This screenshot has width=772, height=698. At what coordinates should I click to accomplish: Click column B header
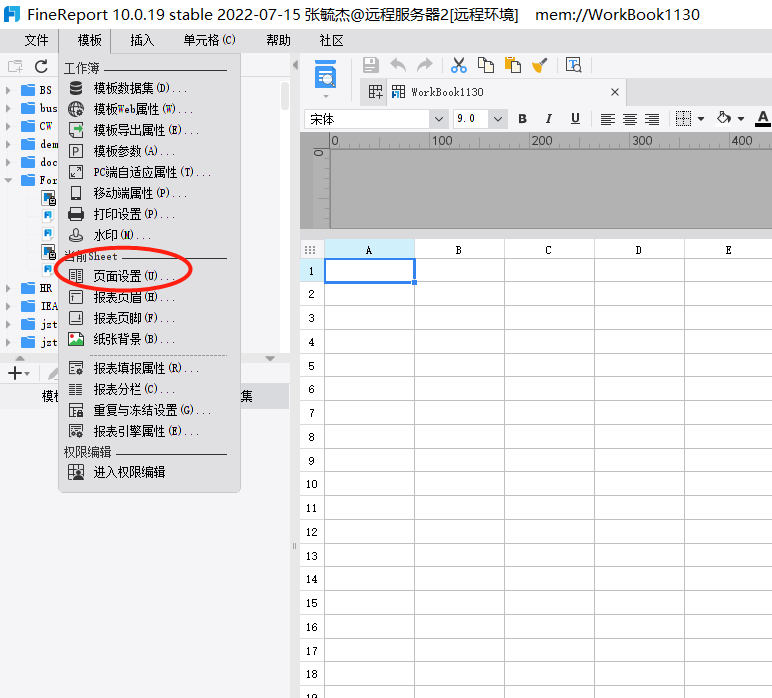click(x=459, y=250)
